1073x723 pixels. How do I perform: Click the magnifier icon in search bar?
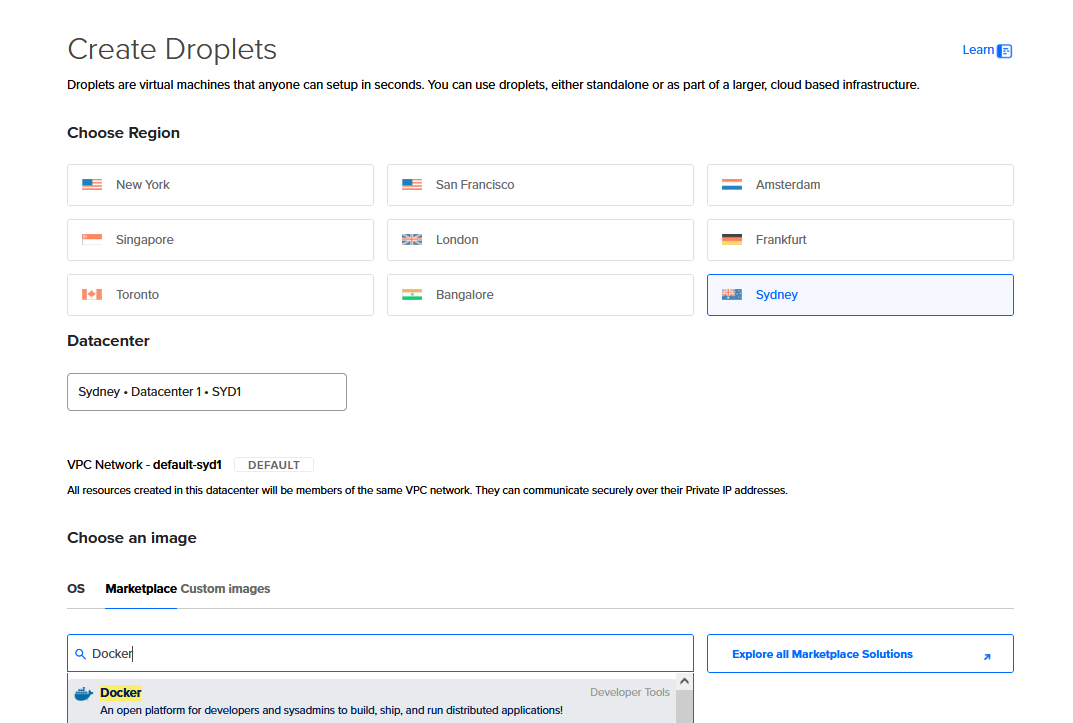click(x=80, y=653)
